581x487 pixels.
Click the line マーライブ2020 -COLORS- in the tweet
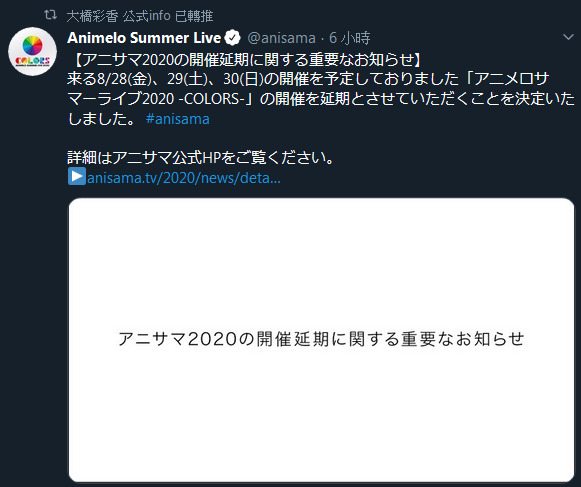(x=321, y=99)
